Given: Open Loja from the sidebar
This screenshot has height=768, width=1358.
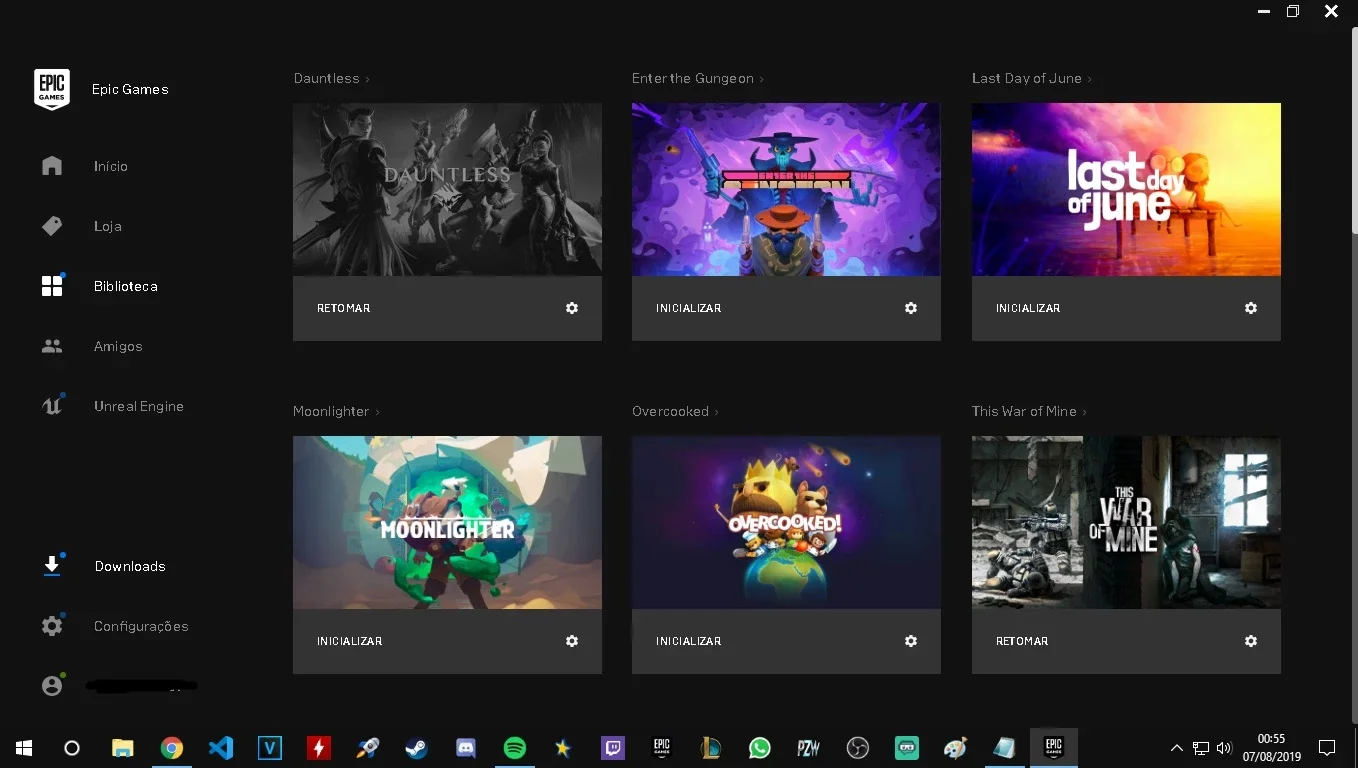Looking at the screenshot, I should pyautogui.click(x=108, y=226).
